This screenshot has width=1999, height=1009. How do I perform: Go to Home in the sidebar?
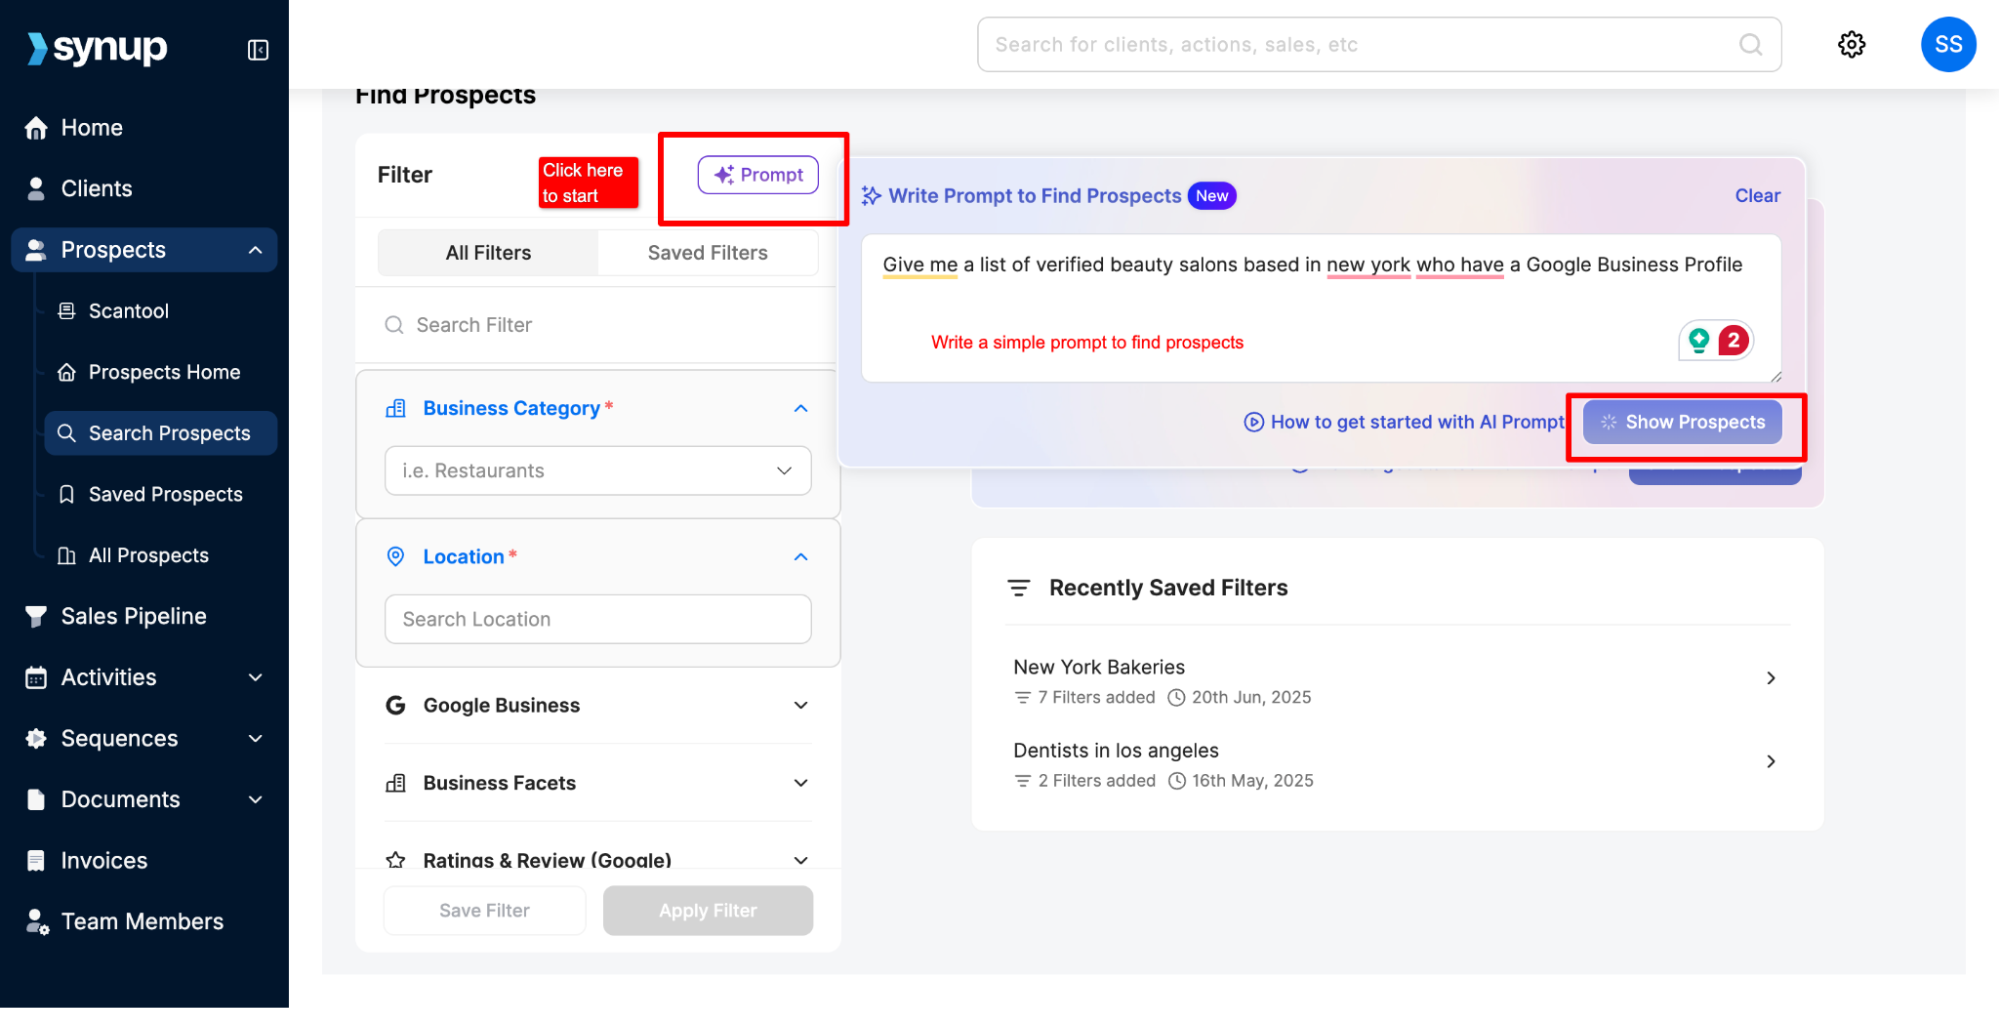pyautogui.click(x=92, y=128)
